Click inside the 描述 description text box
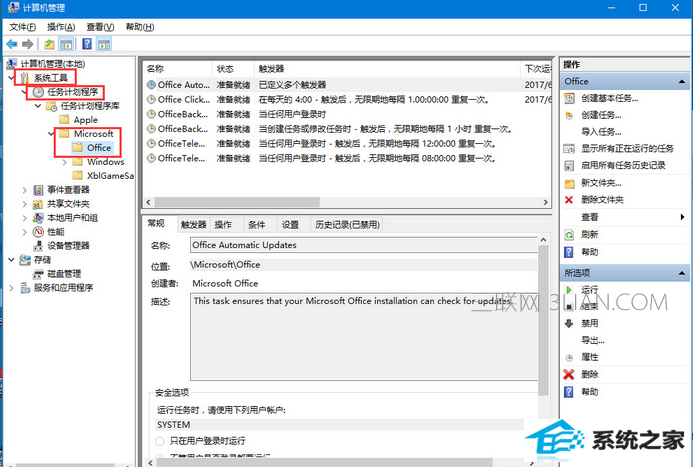 tap(364, 337)
